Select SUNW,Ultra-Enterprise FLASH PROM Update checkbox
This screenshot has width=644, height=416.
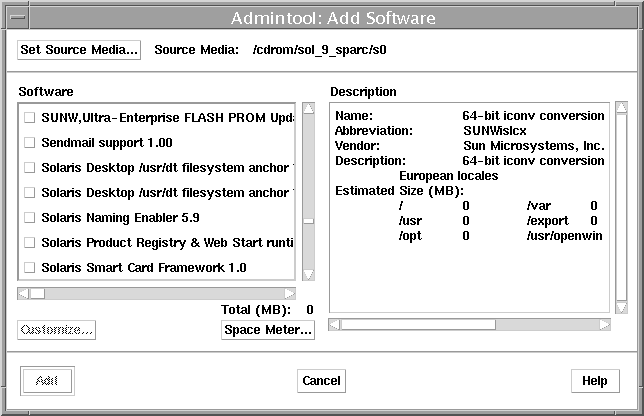click(29, 118)
